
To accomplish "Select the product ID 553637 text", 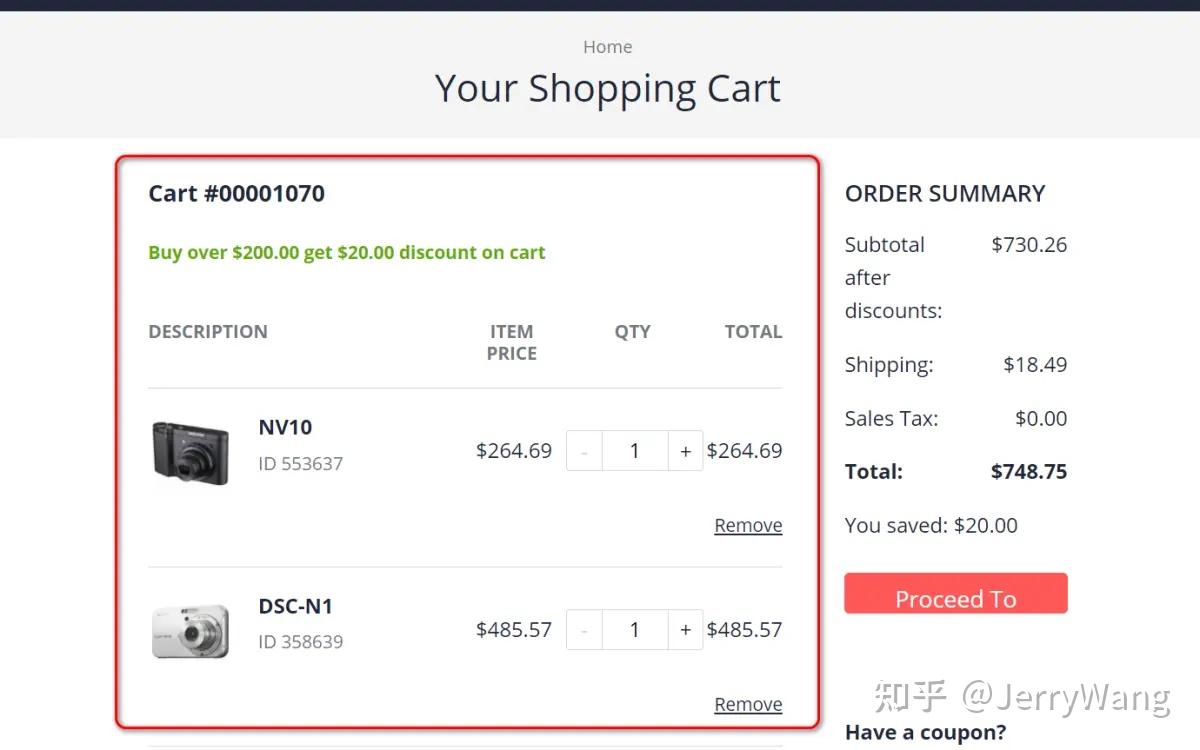I will [x=300, y=463].
